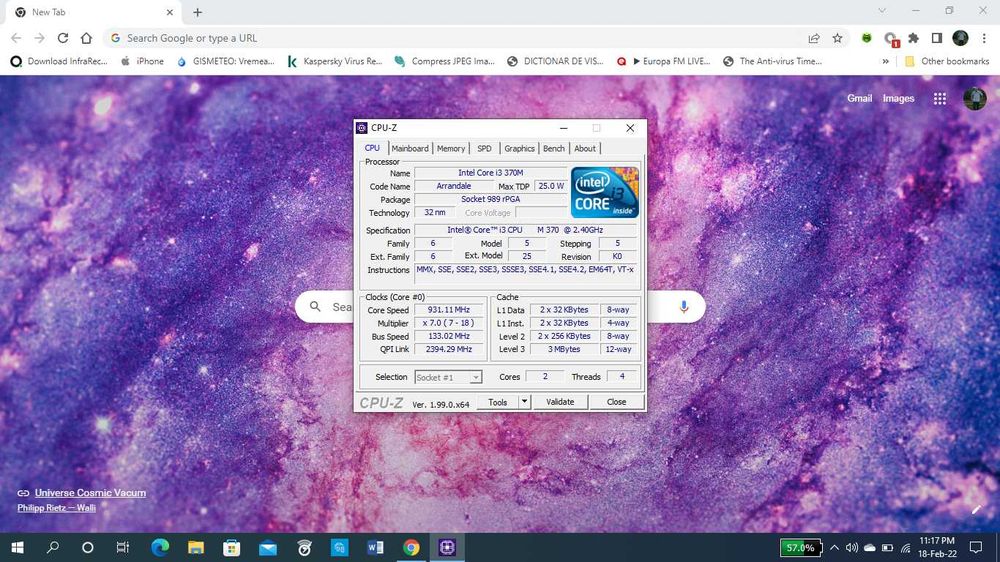Viewport: 1000px width, 562px height.
Task: Click the Close button in CPU-Z
Action: (x=616, y=402)
